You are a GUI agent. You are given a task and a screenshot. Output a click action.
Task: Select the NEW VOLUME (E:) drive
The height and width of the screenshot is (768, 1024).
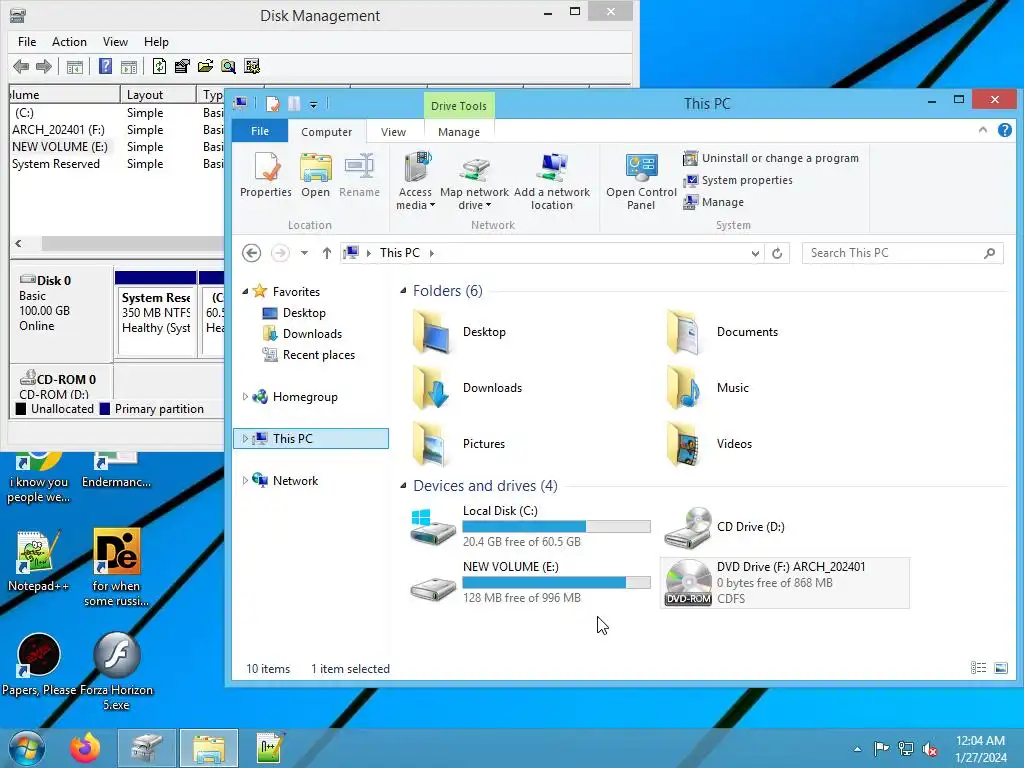point(530,583)
